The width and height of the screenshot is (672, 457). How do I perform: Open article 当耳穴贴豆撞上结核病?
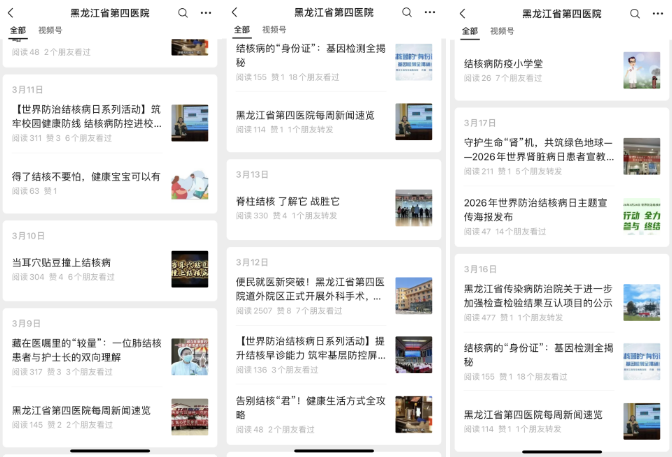click(62, 263)
